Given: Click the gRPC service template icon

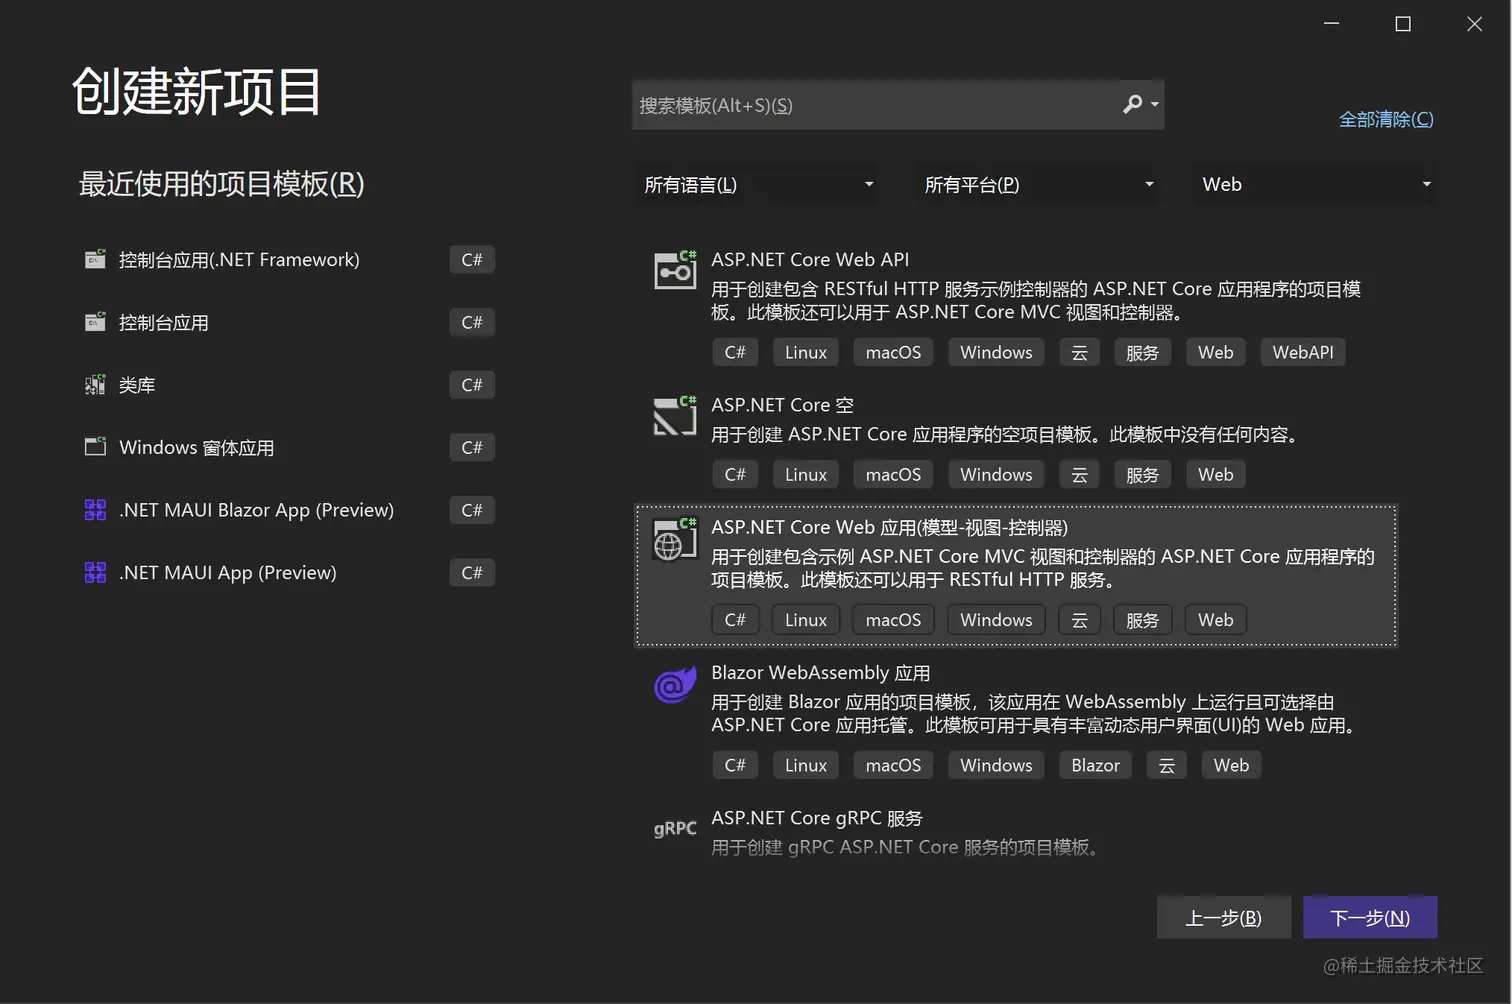Looking at the screenshot, I should 675,828.
